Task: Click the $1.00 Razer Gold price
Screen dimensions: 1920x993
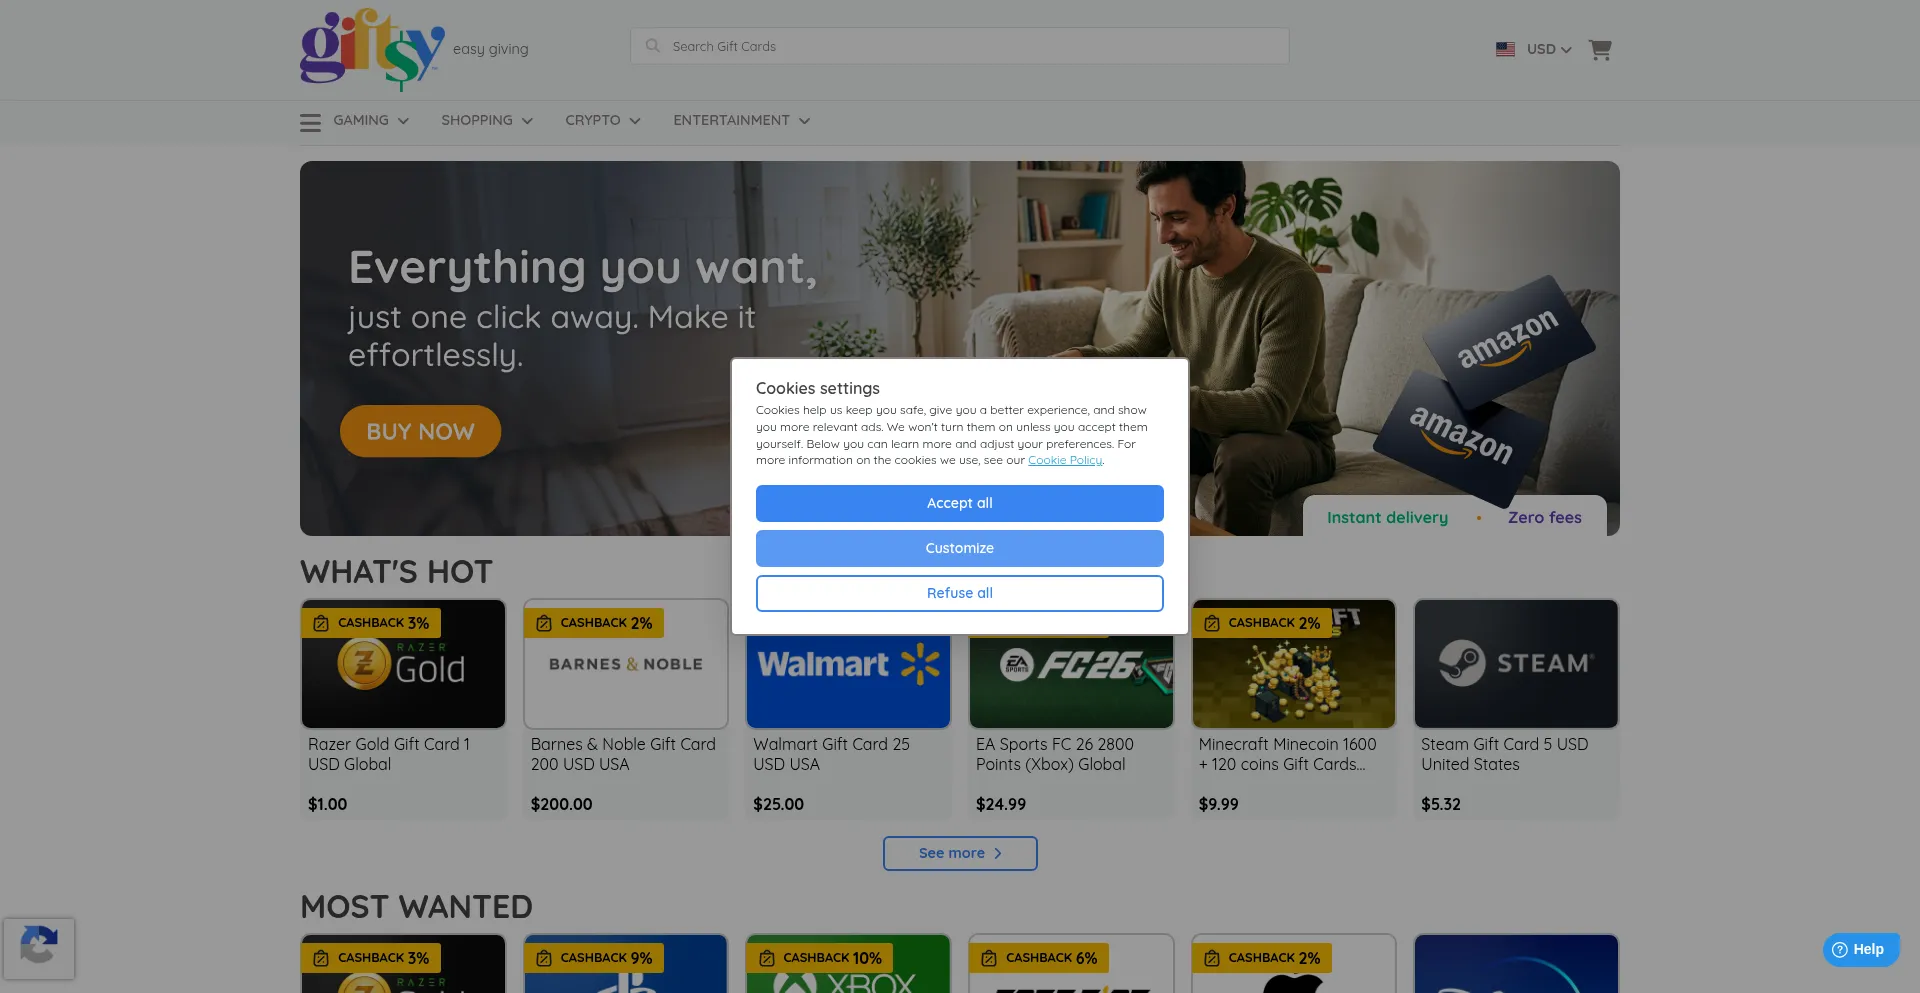Action: pos(327,804)
